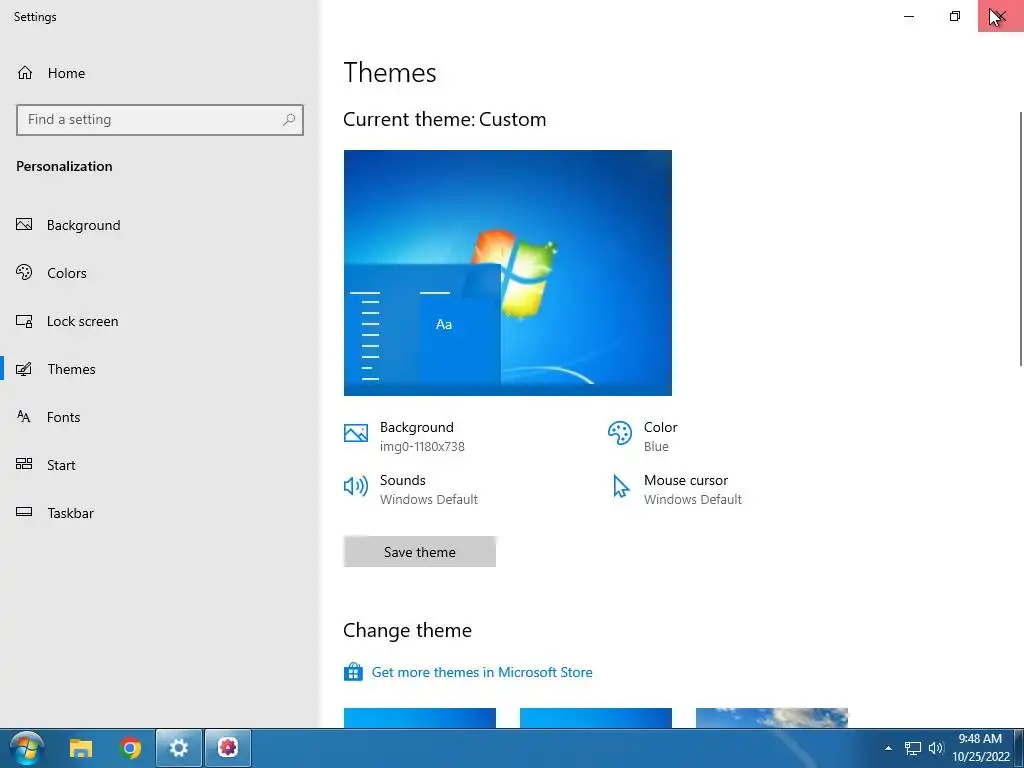Click the Mouse cursor arrow icon
Viewport: 1024px width, 768px height.
pos(620,487)
